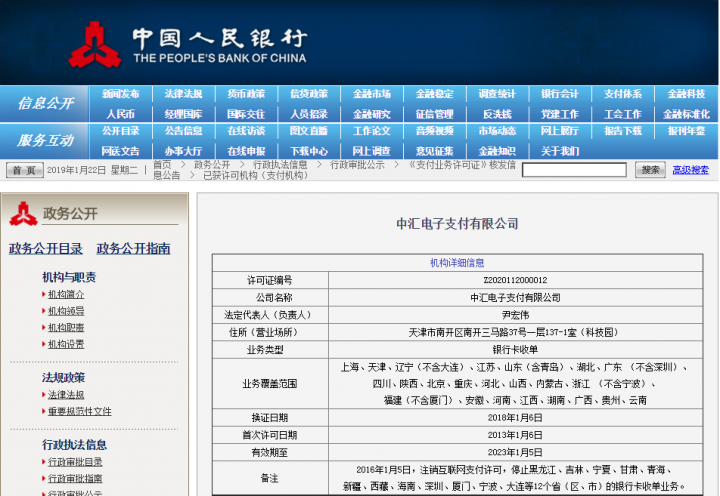Open 金融标准化 navigation item

pos(686,114)
